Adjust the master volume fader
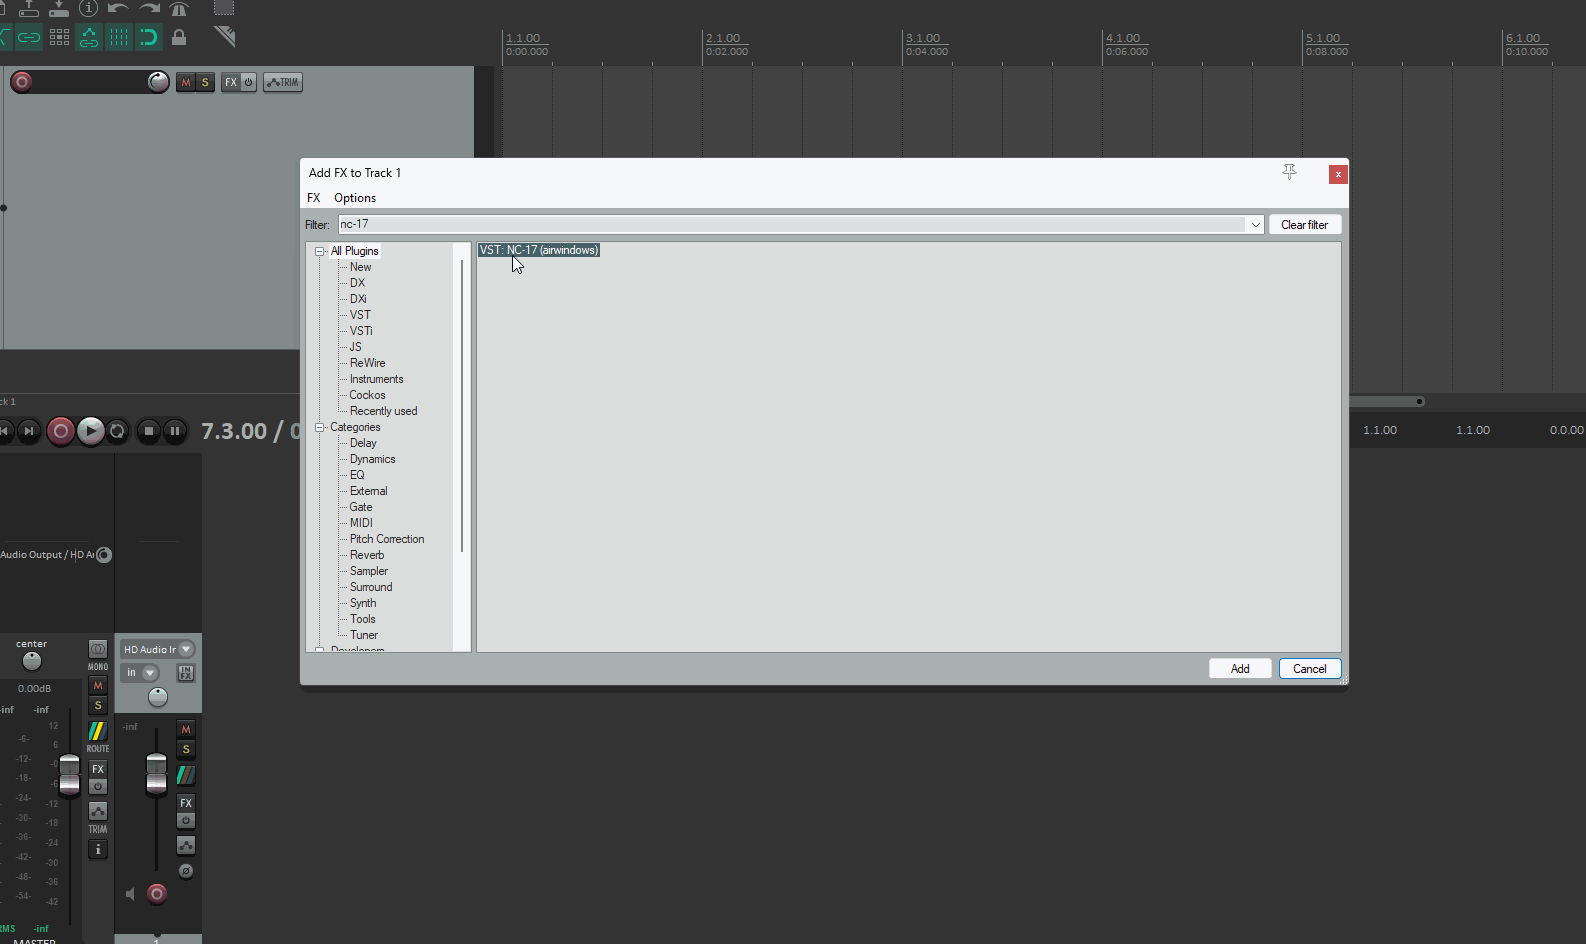This screenshot has width=1586, height=944. tap(69, 774)
